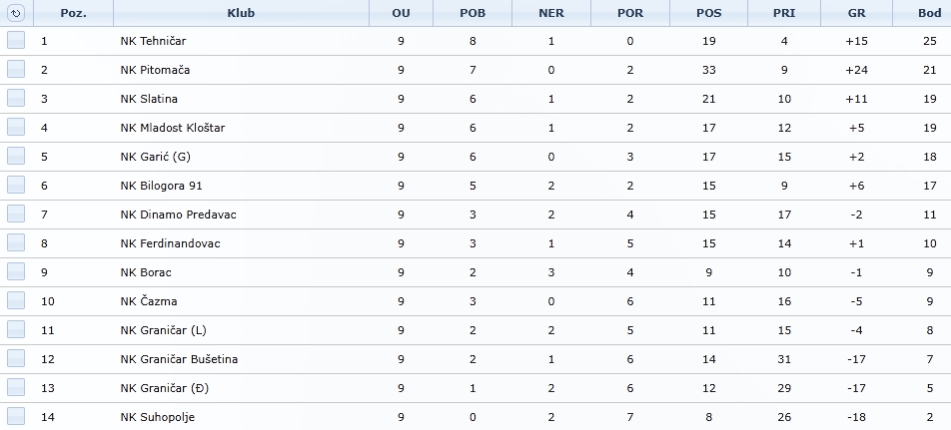Sort by the Klub column header

tap(241, 13)
